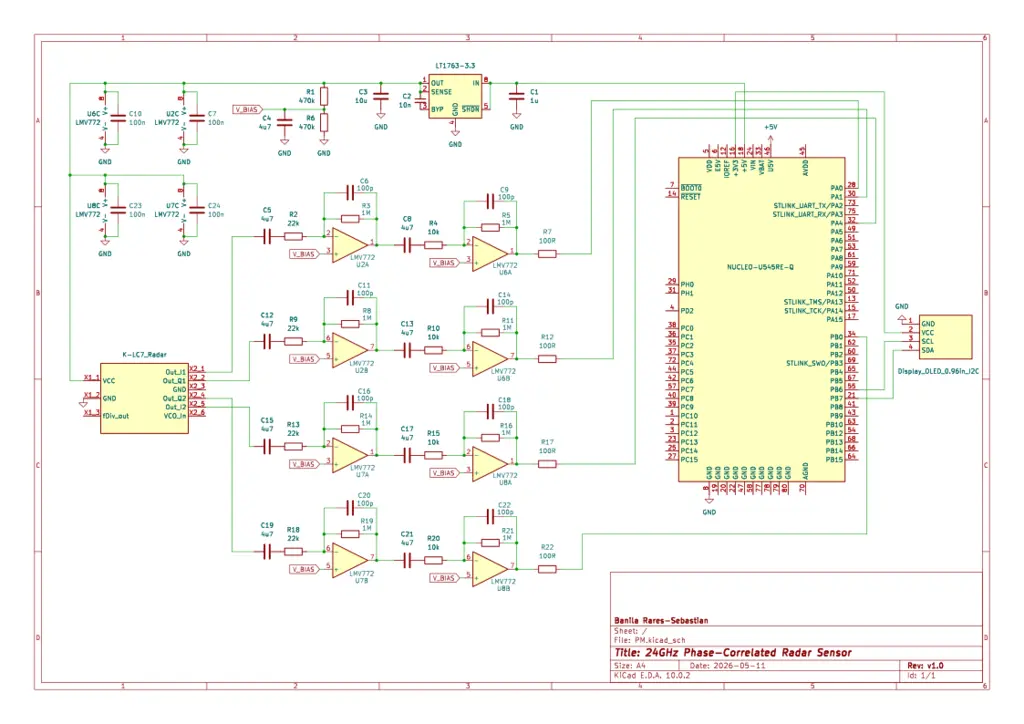Click resistor R17 100R symbol
The image size is (1024, 724).
click(x=547, y=464)
